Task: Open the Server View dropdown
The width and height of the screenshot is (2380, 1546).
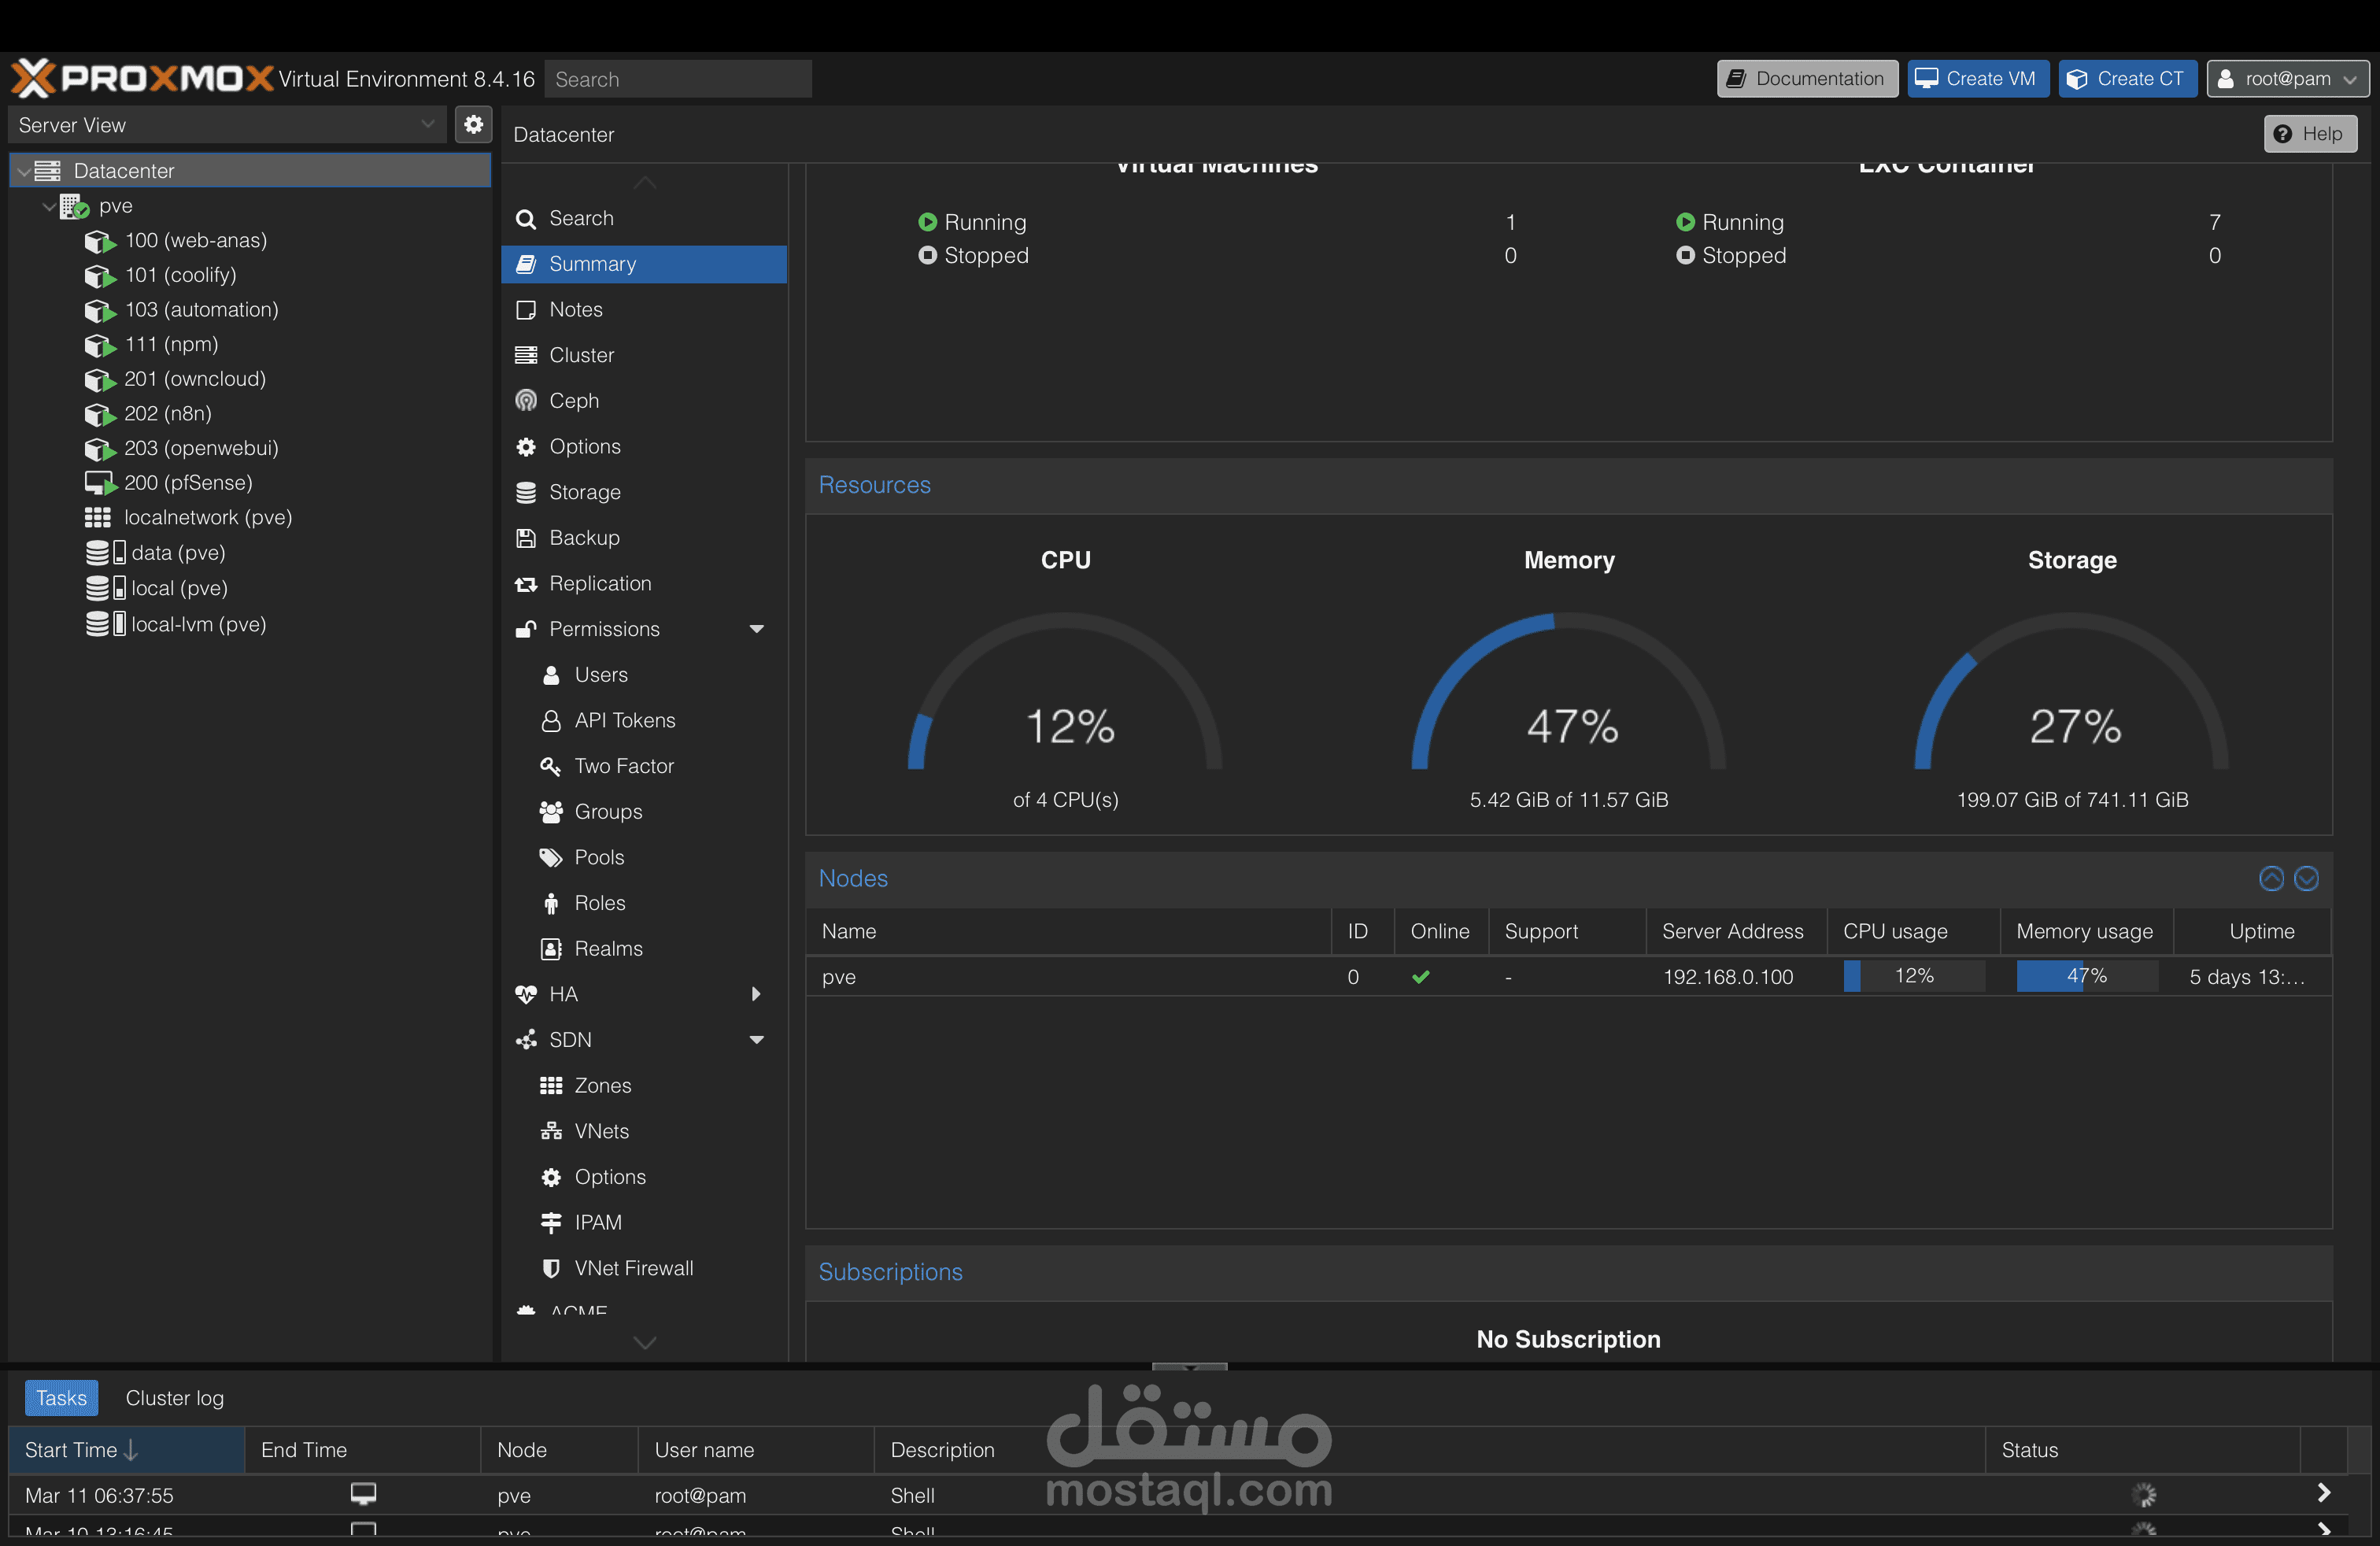Action: 226,125
